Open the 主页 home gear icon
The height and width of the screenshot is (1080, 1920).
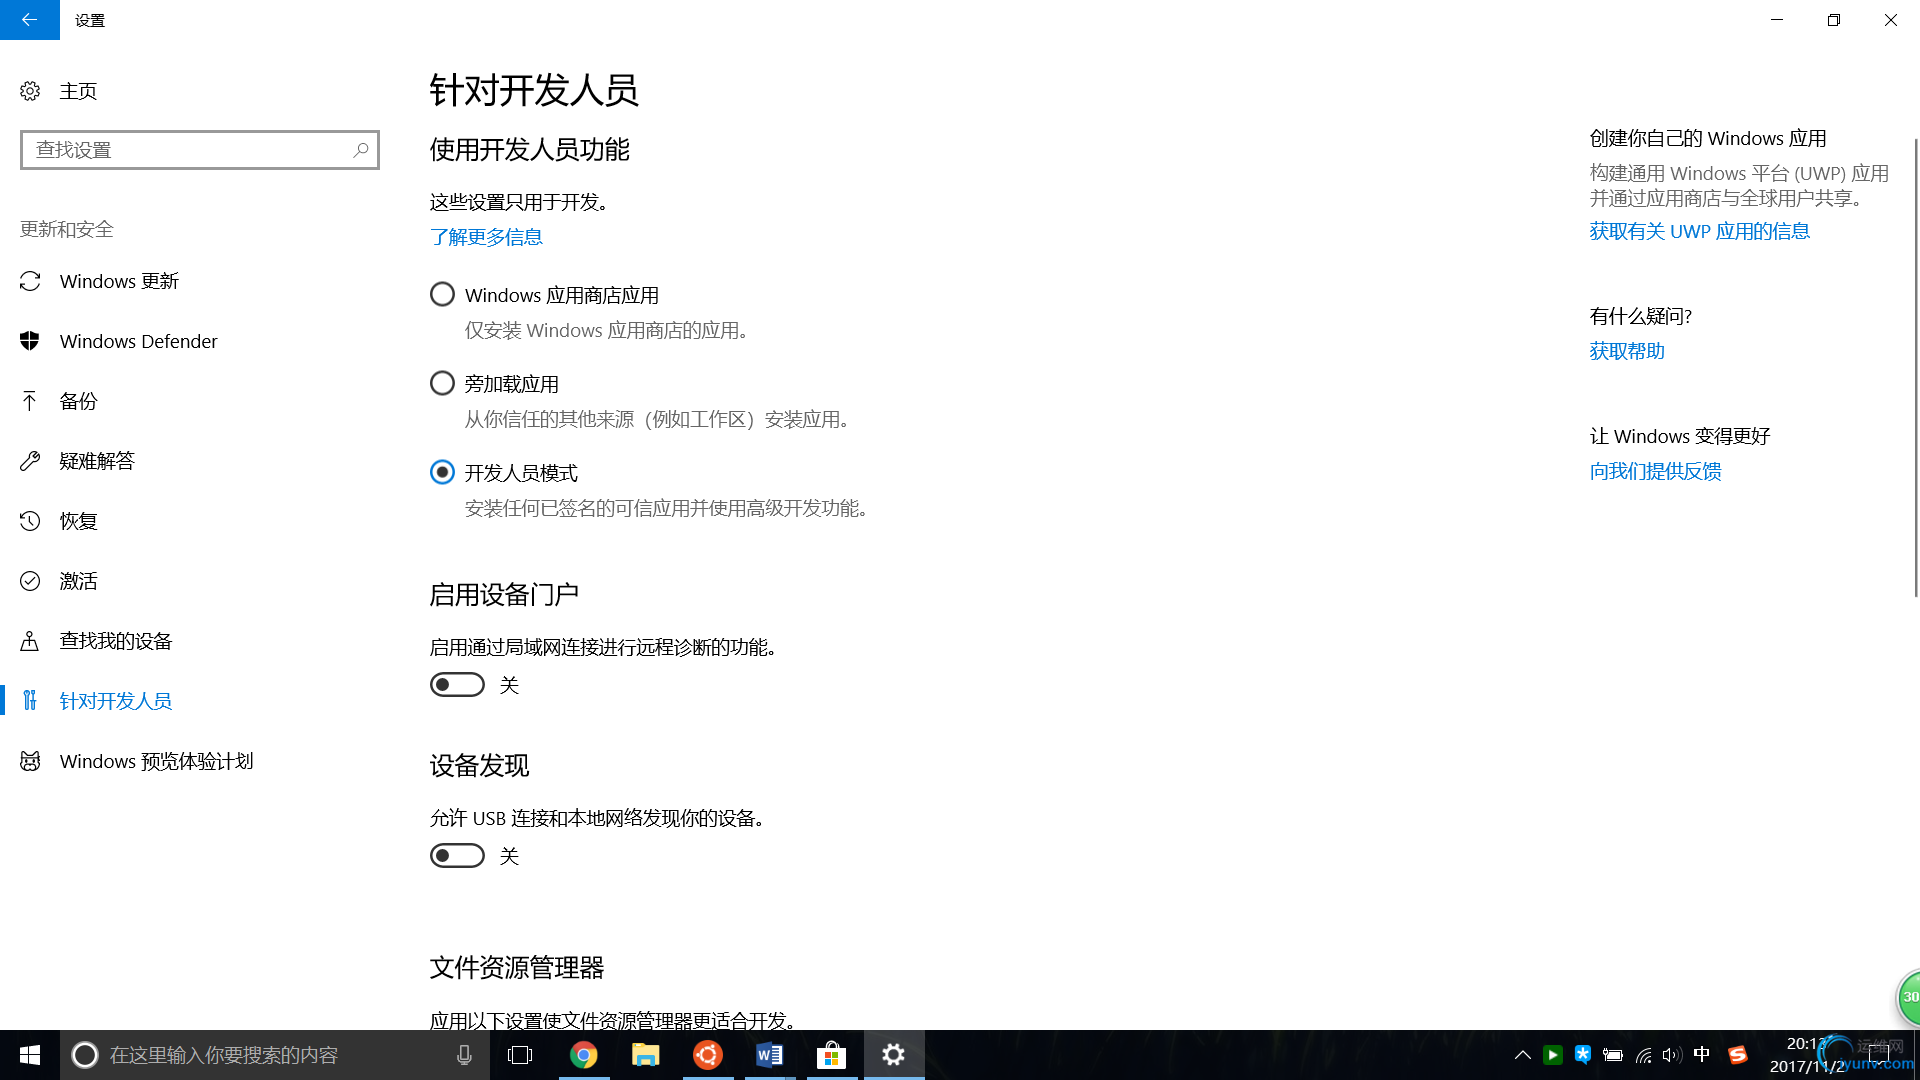click(30, 91)
